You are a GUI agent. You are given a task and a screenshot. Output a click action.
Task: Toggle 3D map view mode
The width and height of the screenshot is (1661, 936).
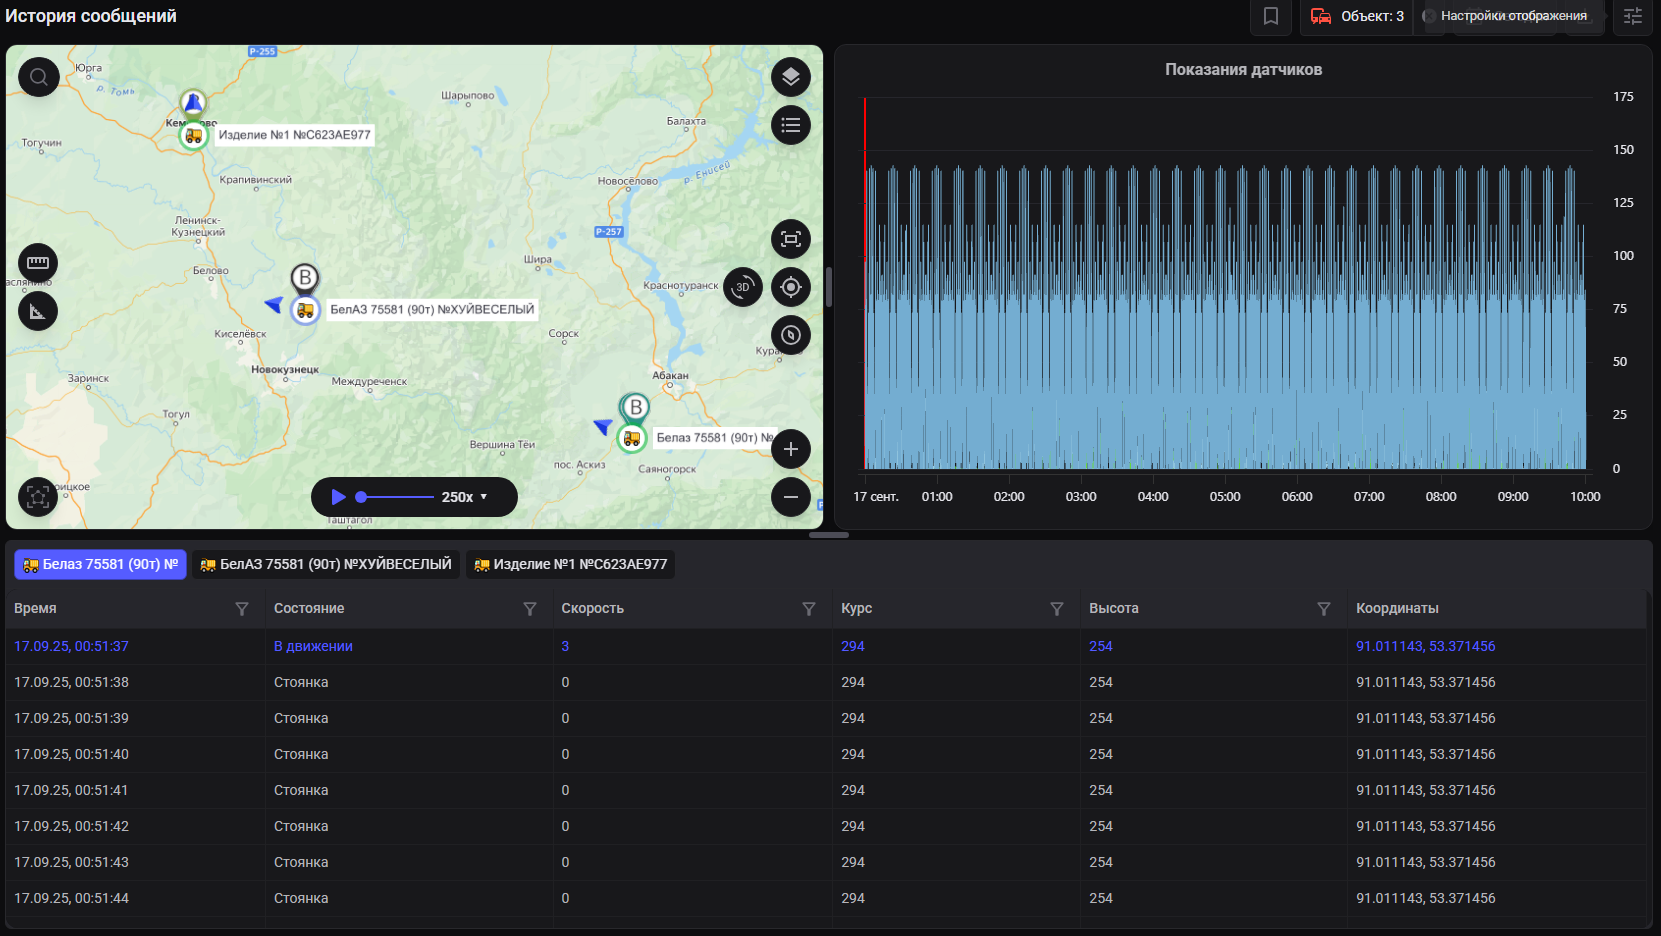pos(742,287)
